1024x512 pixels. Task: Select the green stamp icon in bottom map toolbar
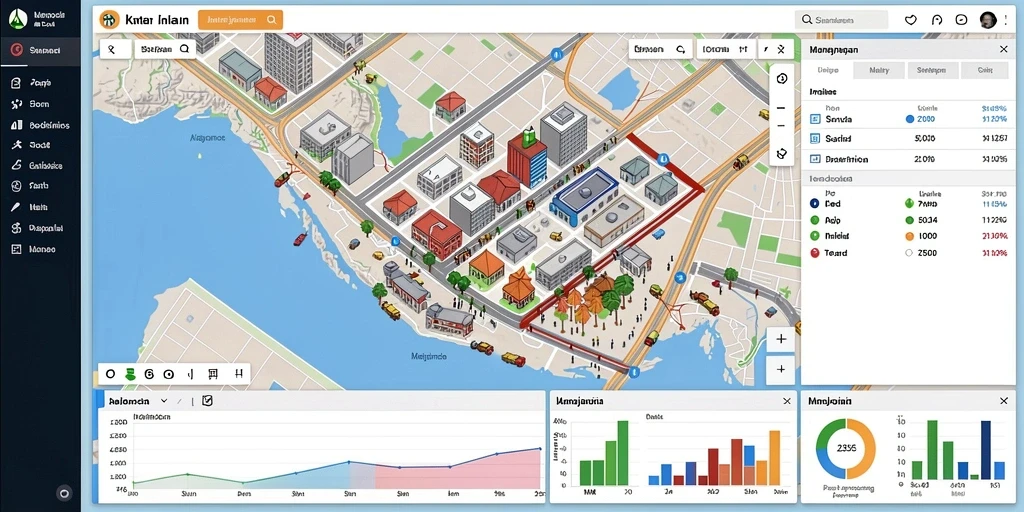click(130, 374)
